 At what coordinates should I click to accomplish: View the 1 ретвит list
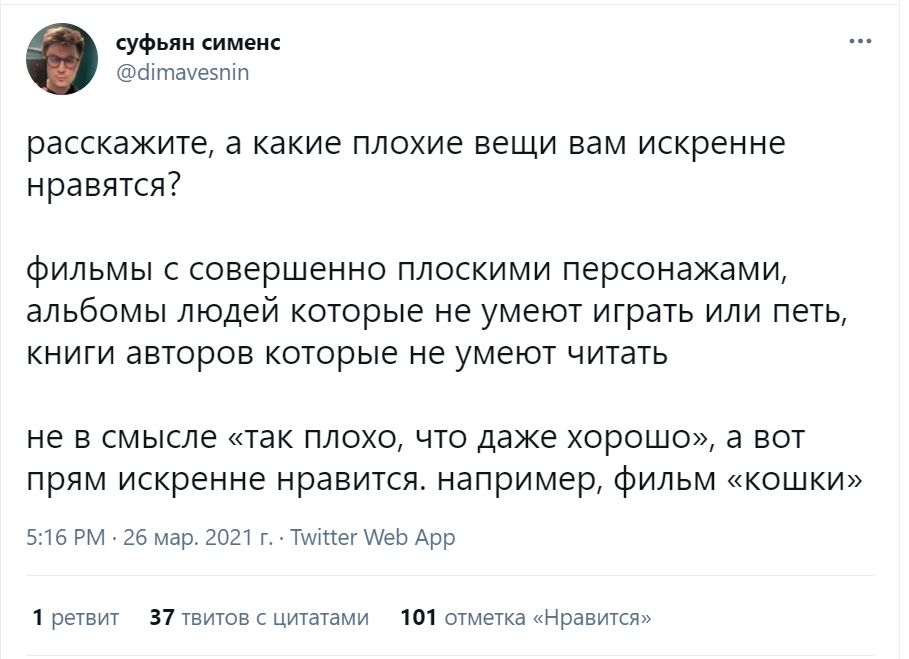(x=76, y=618)
